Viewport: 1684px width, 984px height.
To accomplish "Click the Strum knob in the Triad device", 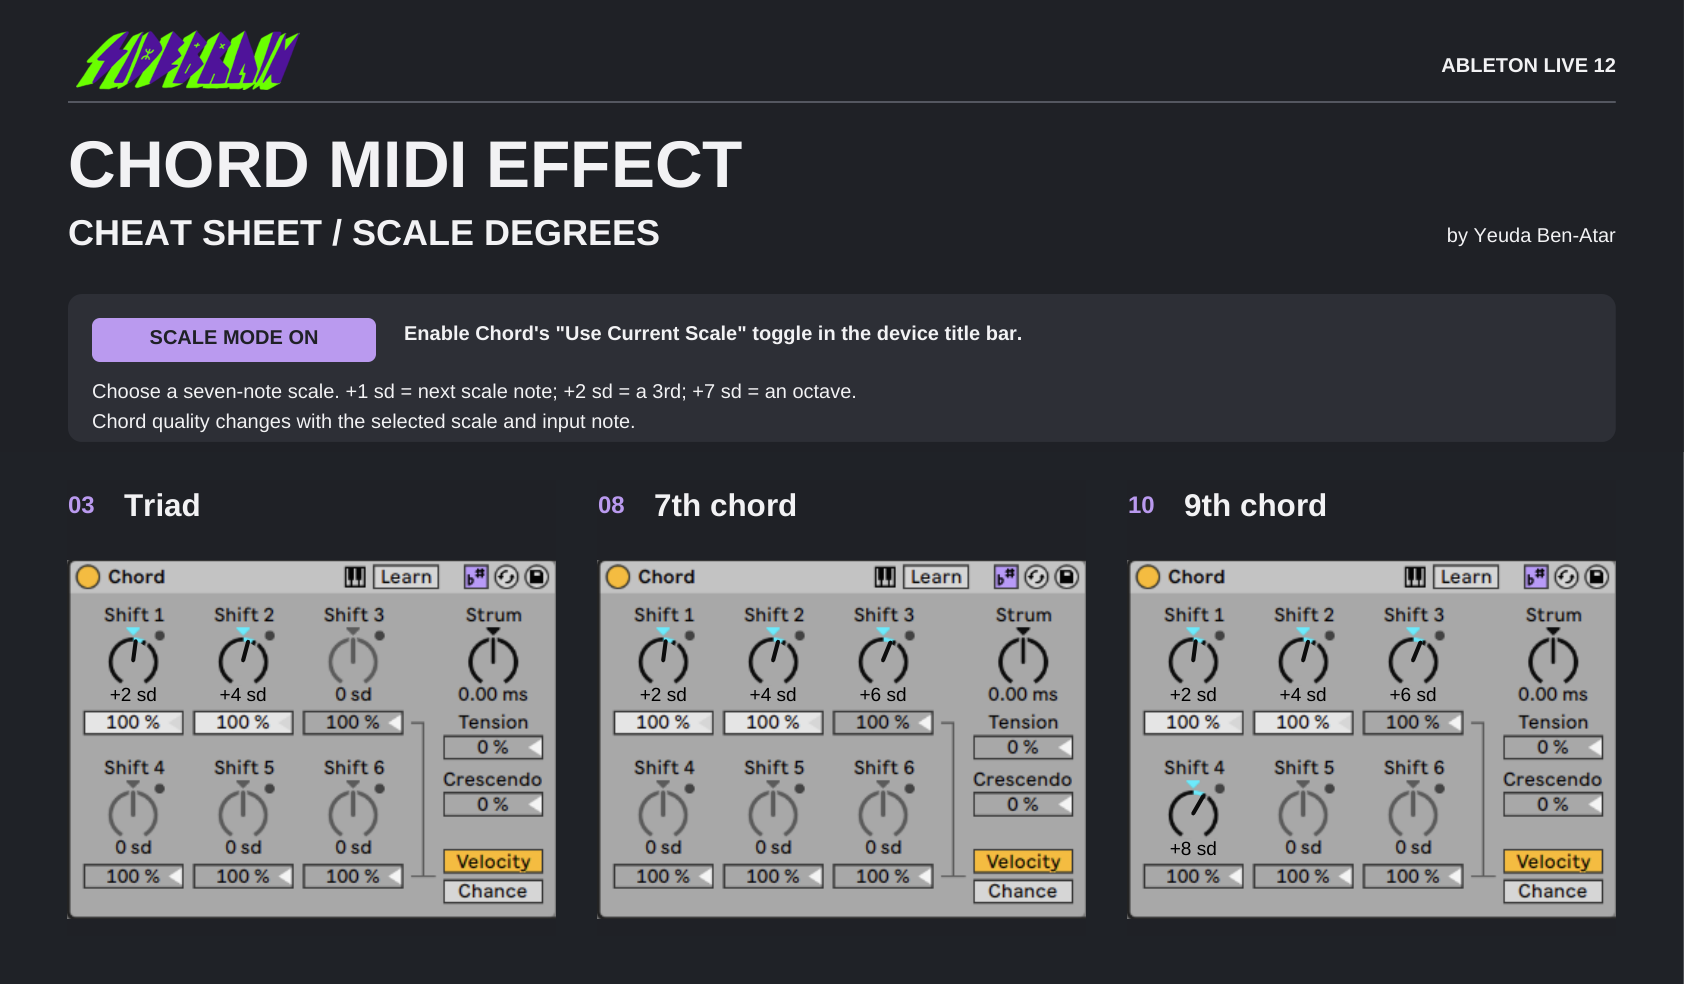I will (493, 658).
